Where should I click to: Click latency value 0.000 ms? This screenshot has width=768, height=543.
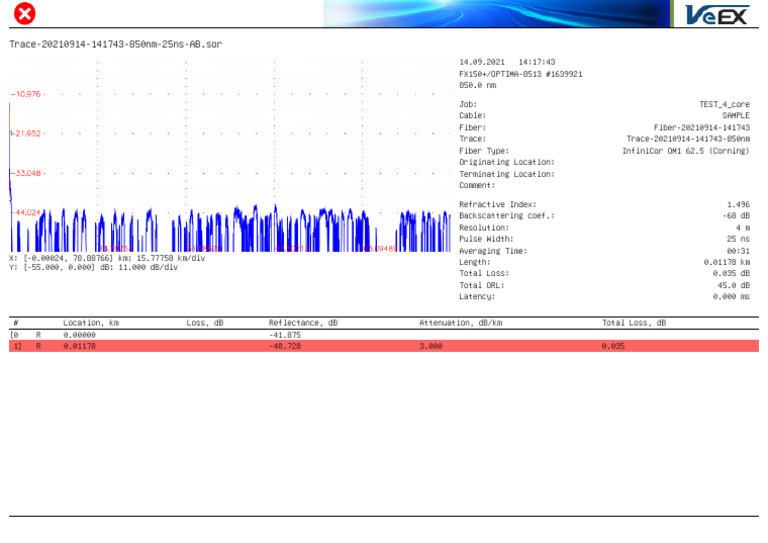pyautogui.click(x=731, y=297)
